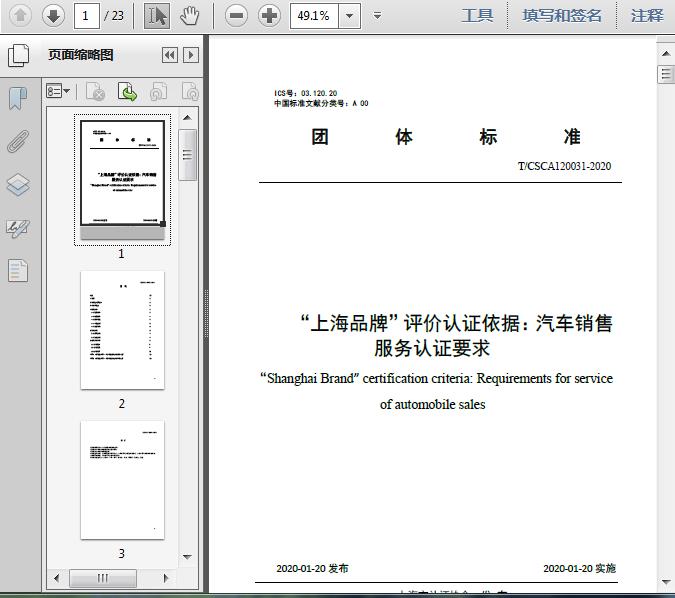The image size is (675, 598).
Task: Open the 工具 panel
Action: point(477,16)
